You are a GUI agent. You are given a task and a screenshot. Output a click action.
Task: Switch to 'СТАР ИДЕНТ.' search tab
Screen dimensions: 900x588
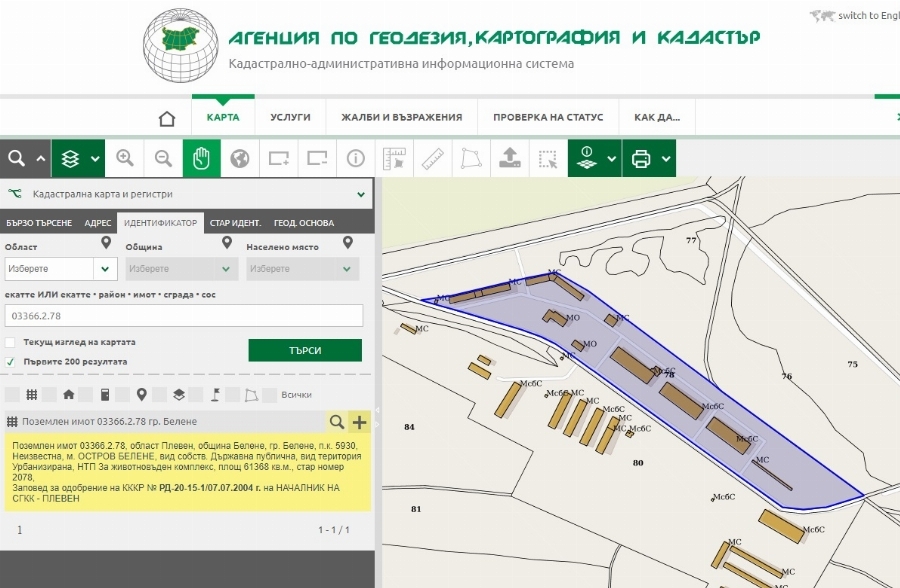pyautogui.click(x=236, y=223)
